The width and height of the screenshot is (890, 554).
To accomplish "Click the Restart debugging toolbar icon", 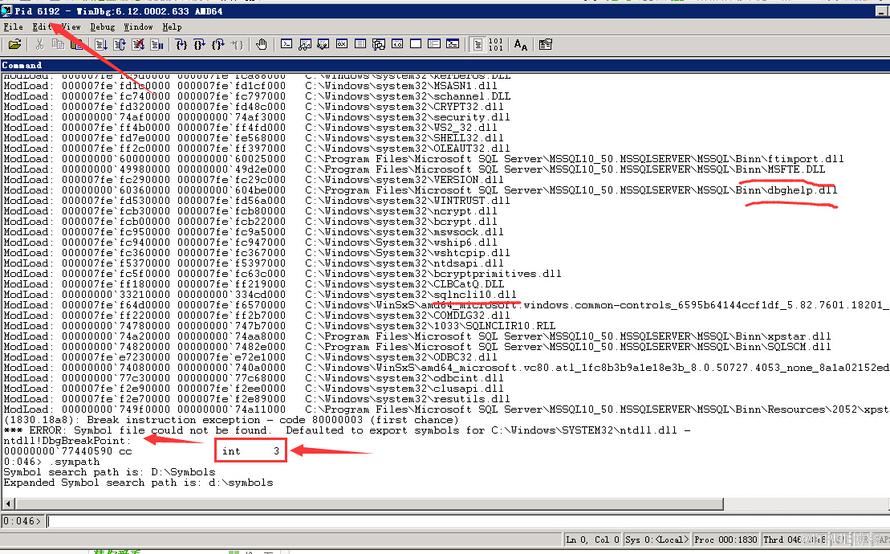I will [119, 44].
